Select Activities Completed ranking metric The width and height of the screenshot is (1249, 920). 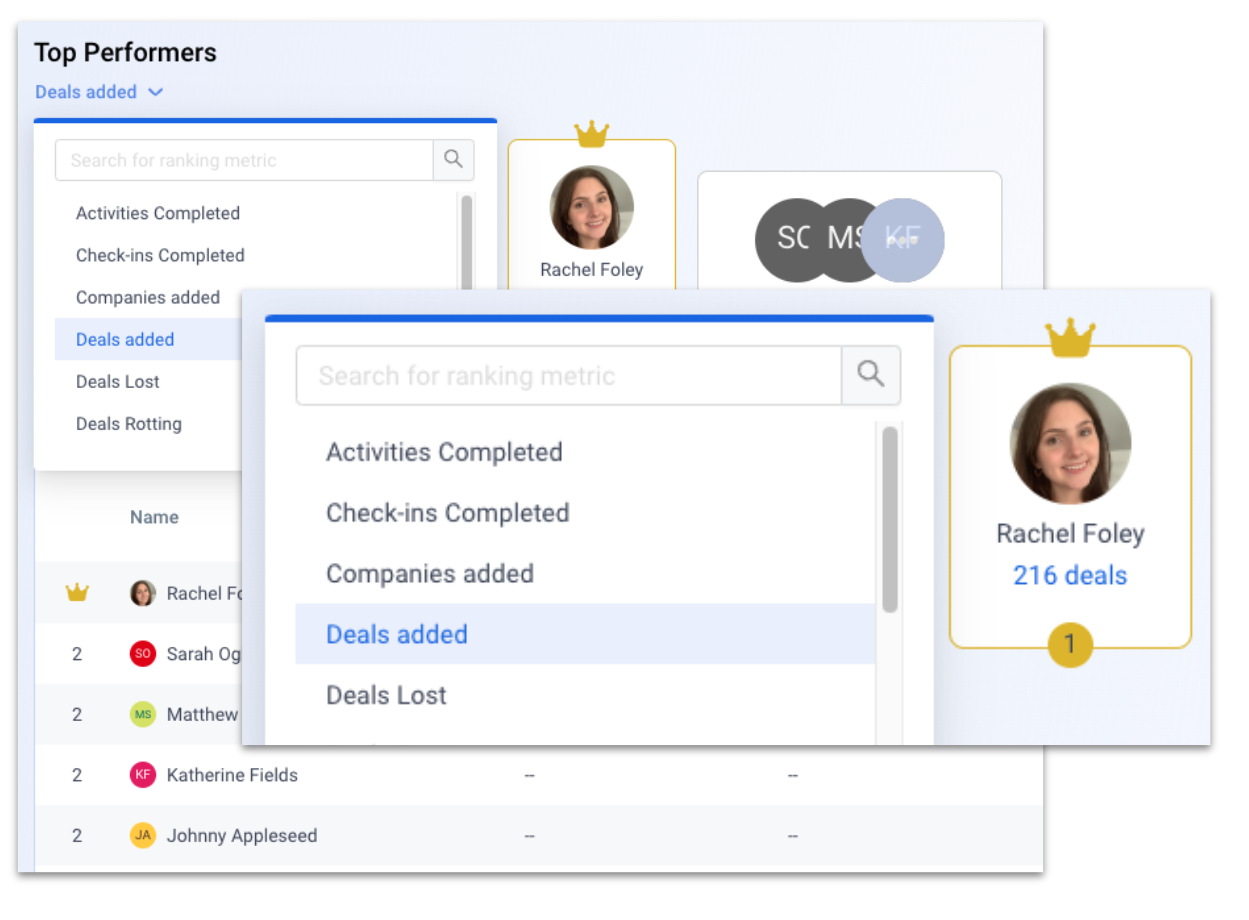pos(444,452)
